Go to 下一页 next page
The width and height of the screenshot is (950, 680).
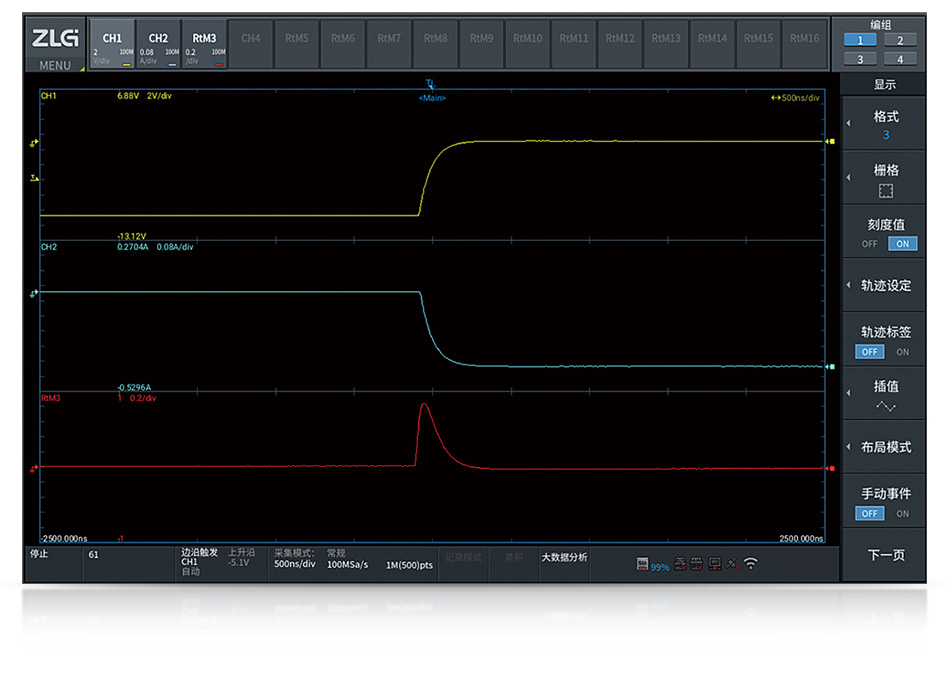pos(883,555)
